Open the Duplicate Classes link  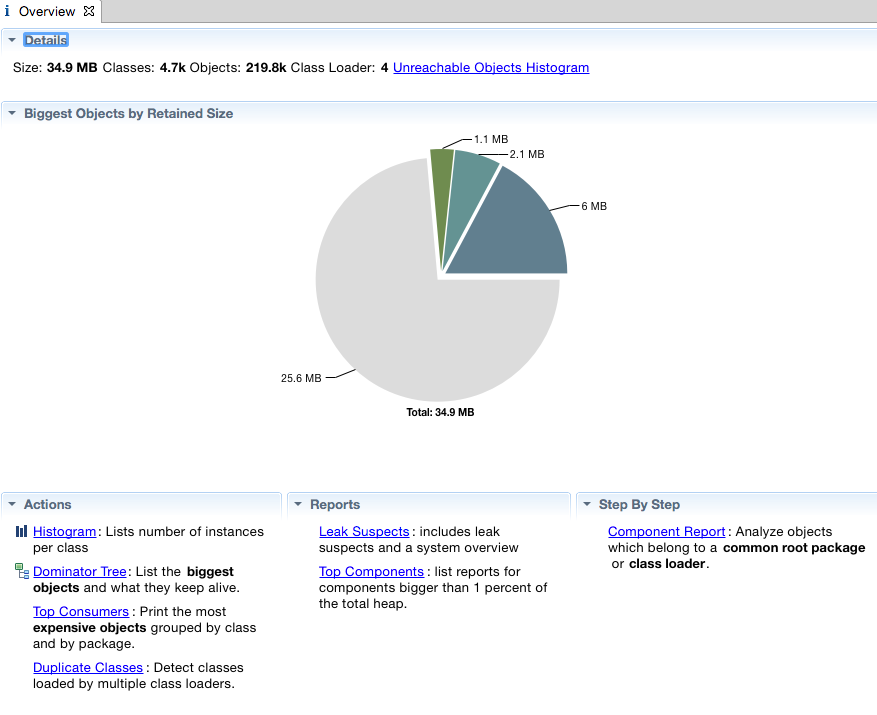88,667
